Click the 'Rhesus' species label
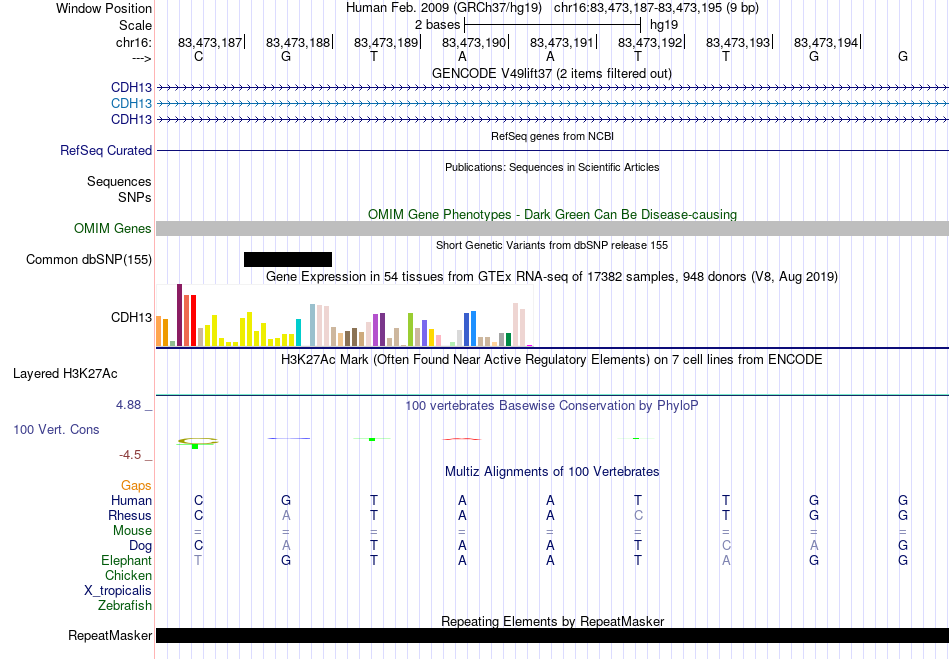Viewport: 950px width, 659px height. click(130, 515)
